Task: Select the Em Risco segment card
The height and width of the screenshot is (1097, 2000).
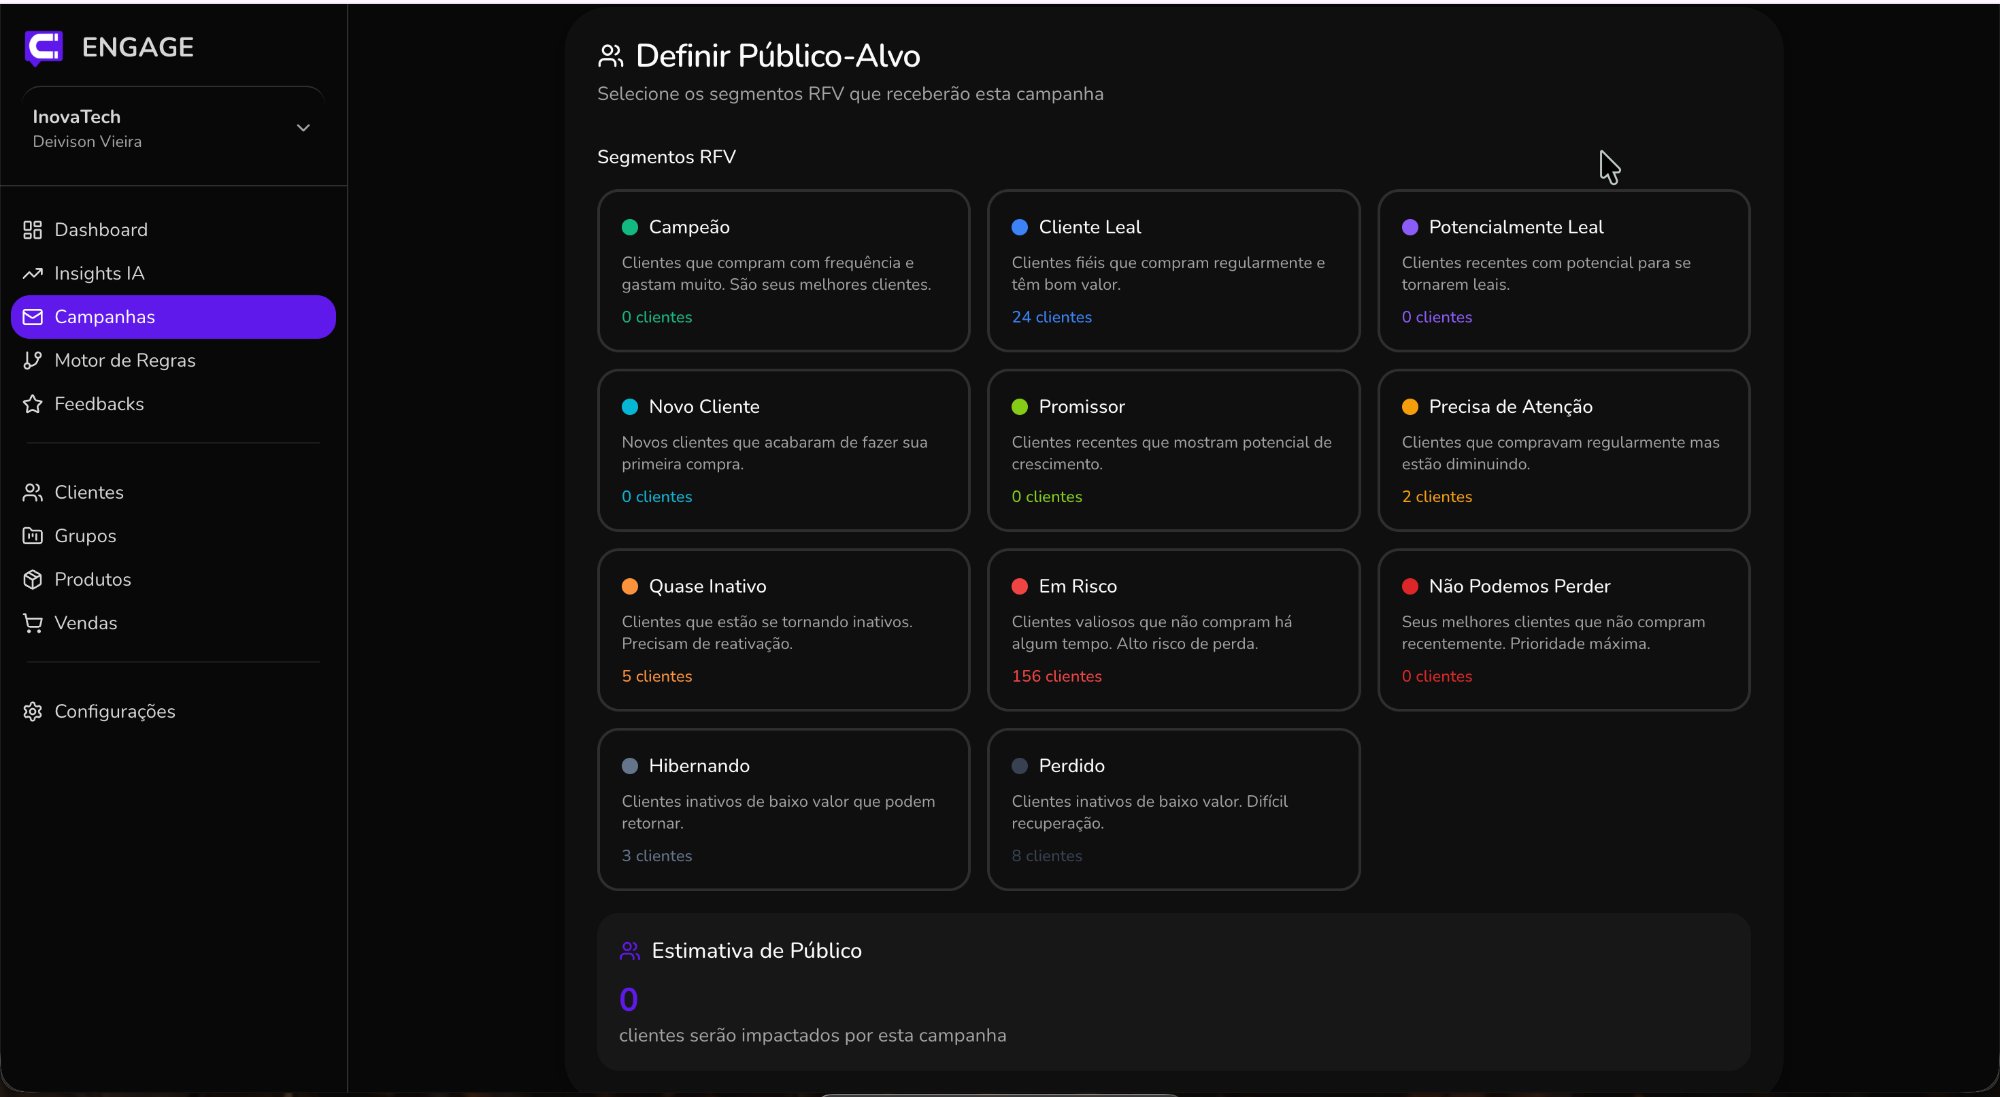Action: pyautogui.click(x=1172, y=630)
